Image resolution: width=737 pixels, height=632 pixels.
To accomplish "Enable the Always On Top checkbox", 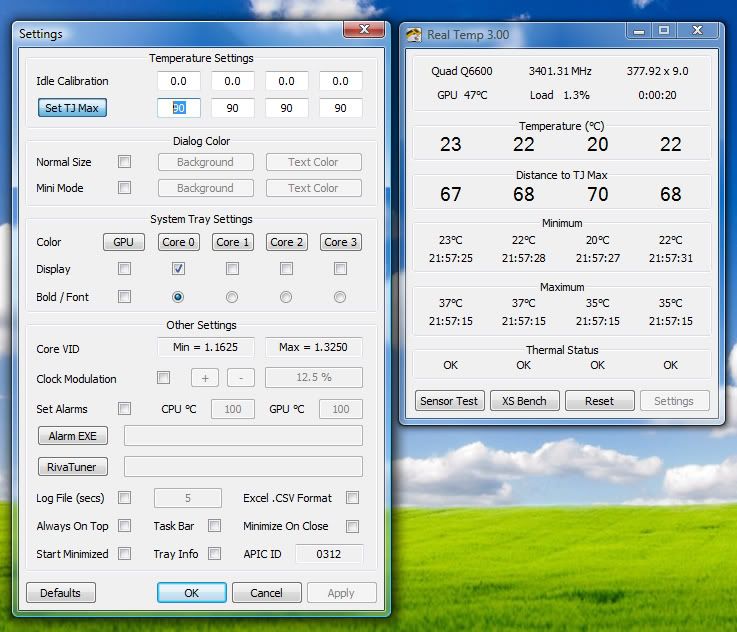I will point(125,525).
